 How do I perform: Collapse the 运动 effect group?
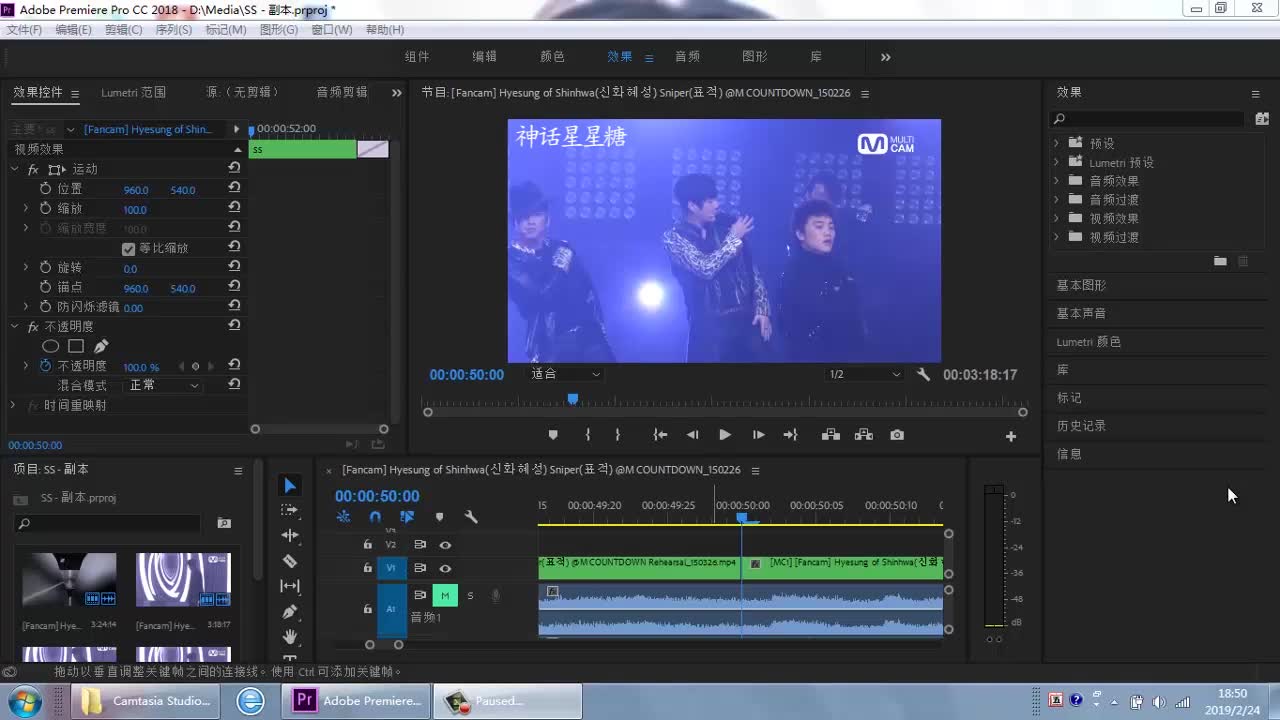pyautogui.click(x=14, y=169)
